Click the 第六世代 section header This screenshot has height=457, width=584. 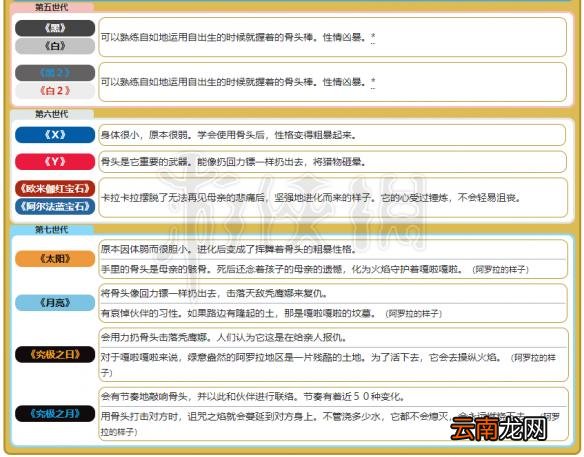[51, 114]
